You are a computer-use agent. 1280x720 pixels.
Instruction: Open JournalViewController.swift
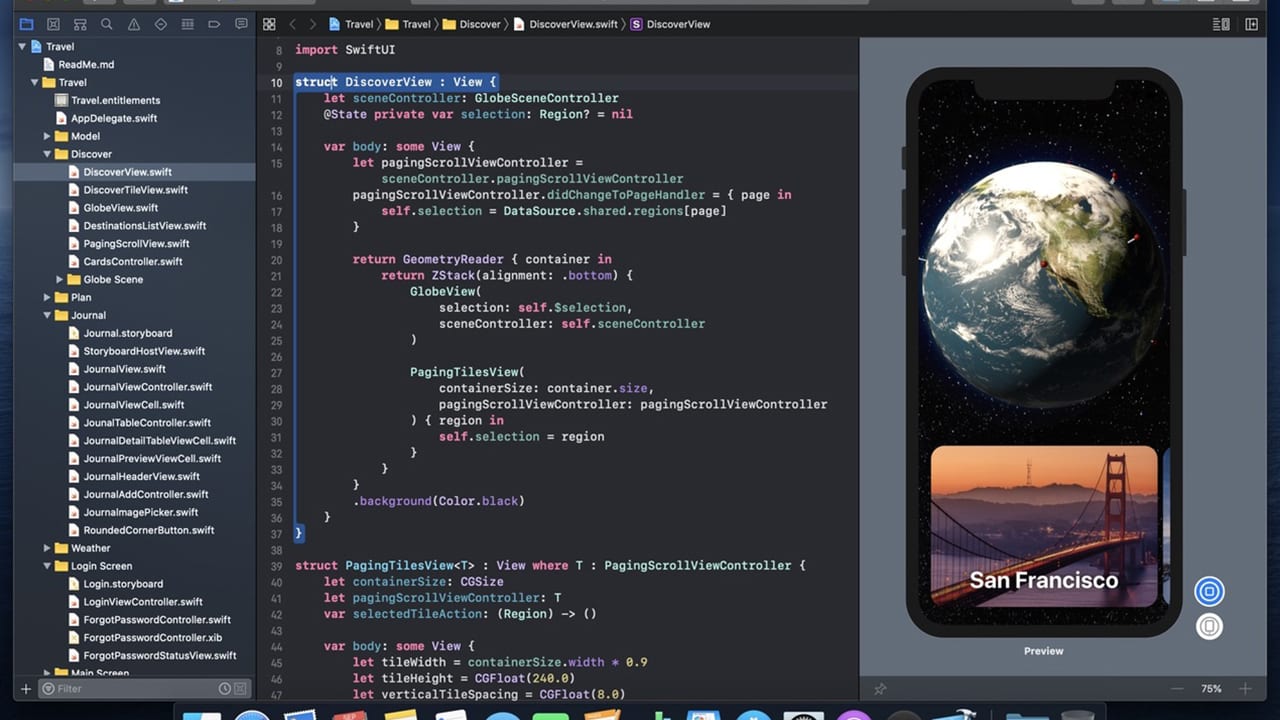pyautogui.click(x=147, y=387)
